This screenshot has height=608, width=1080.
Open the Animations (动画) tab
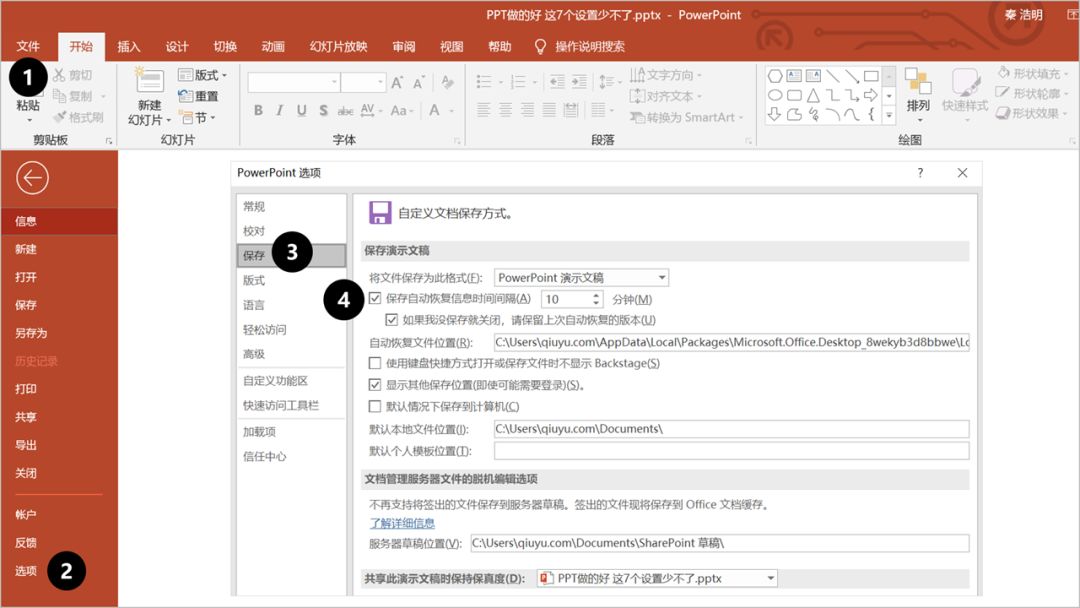tap(273, 47)
